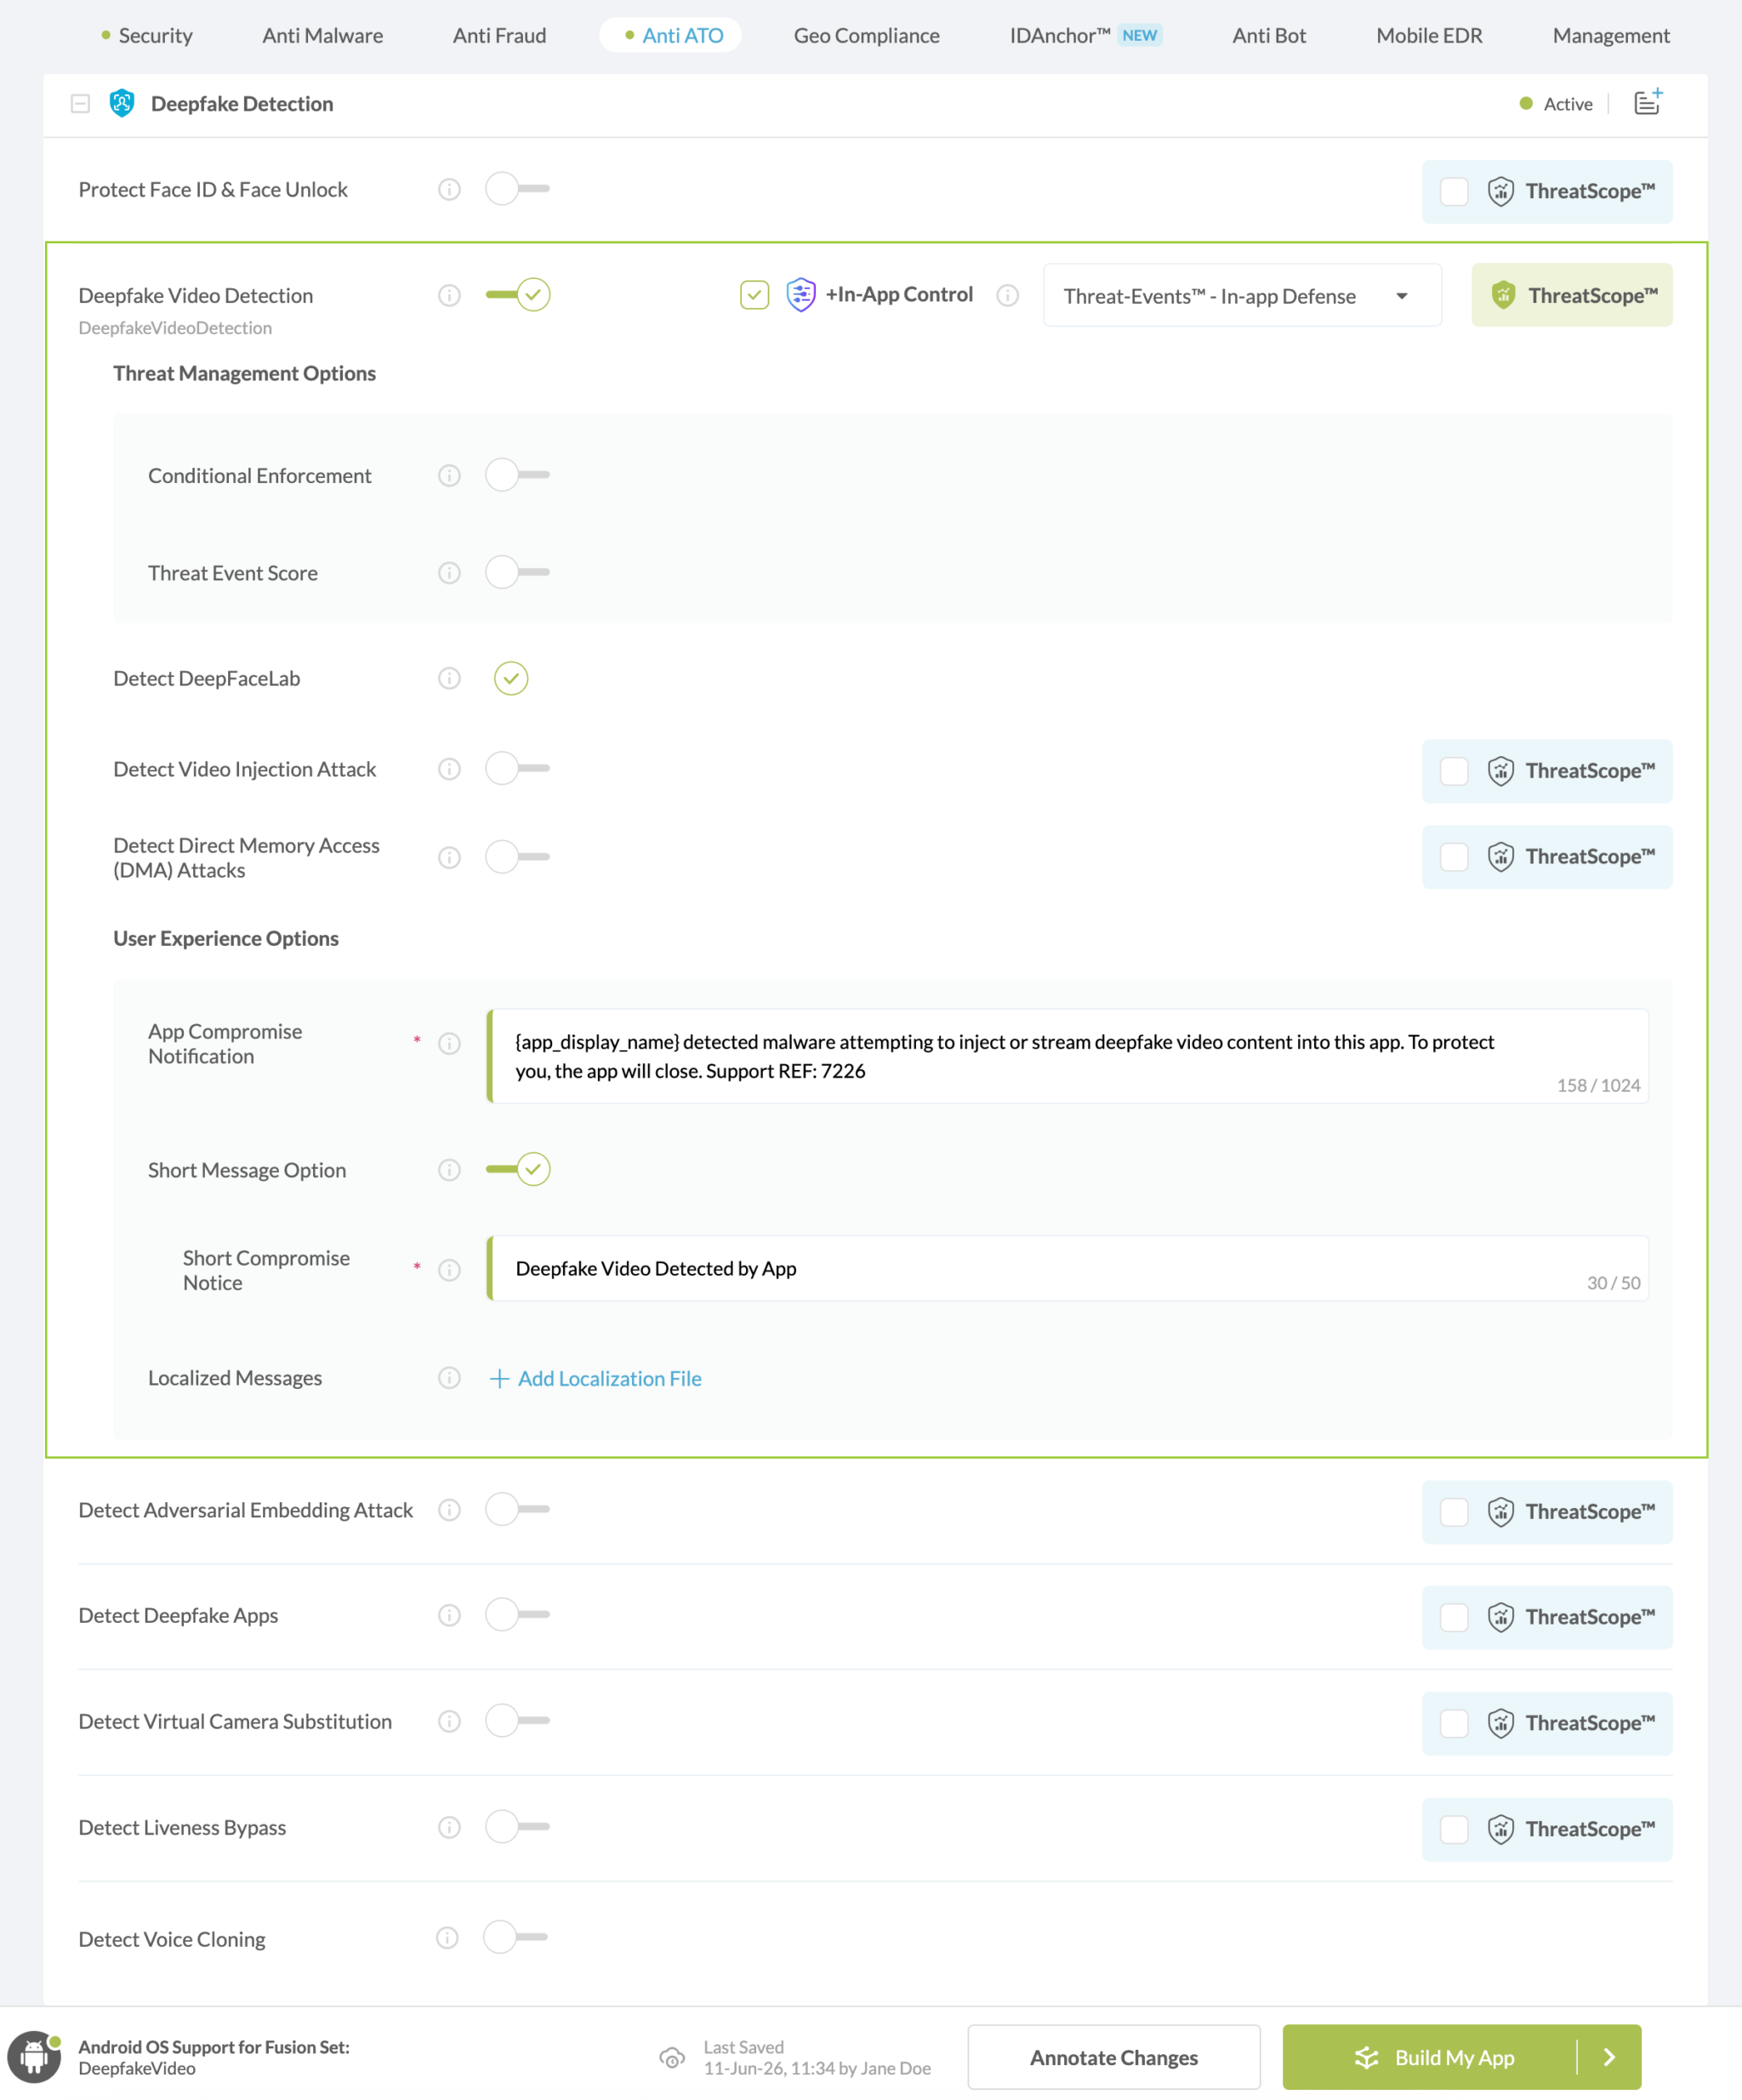This screenshot has height=2100, width=1742.
Task: Show info for Detect Video Injection Attack
Action: [449, 769]
